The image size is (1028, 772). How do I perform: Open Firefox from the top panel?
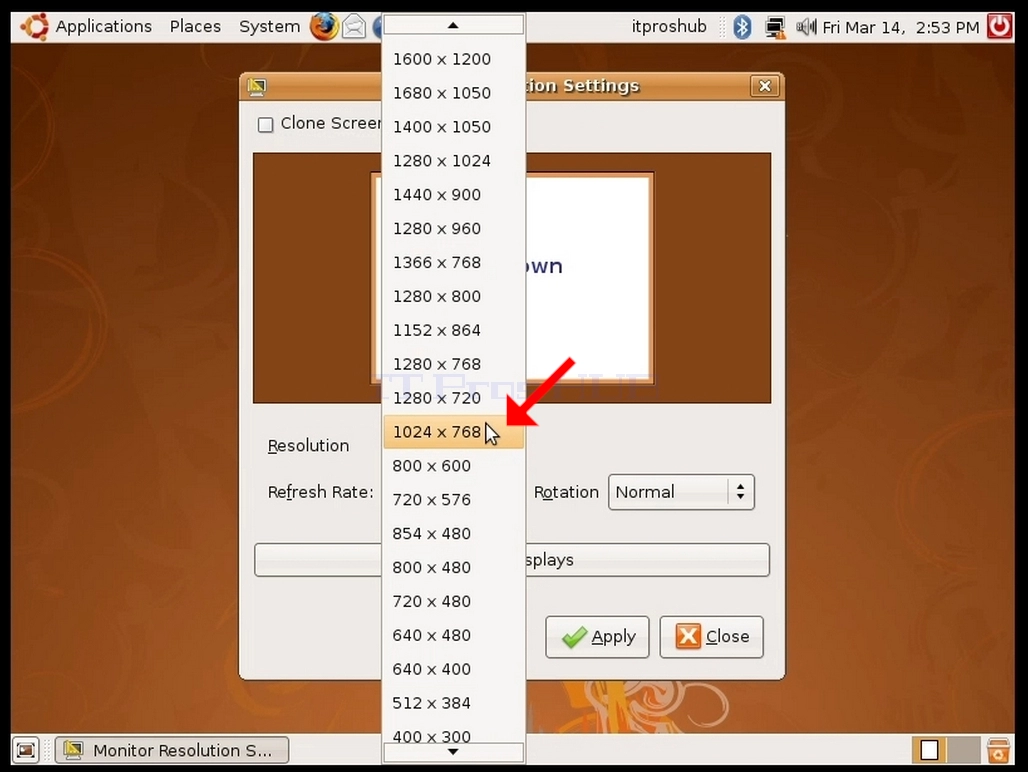[324, 27]
